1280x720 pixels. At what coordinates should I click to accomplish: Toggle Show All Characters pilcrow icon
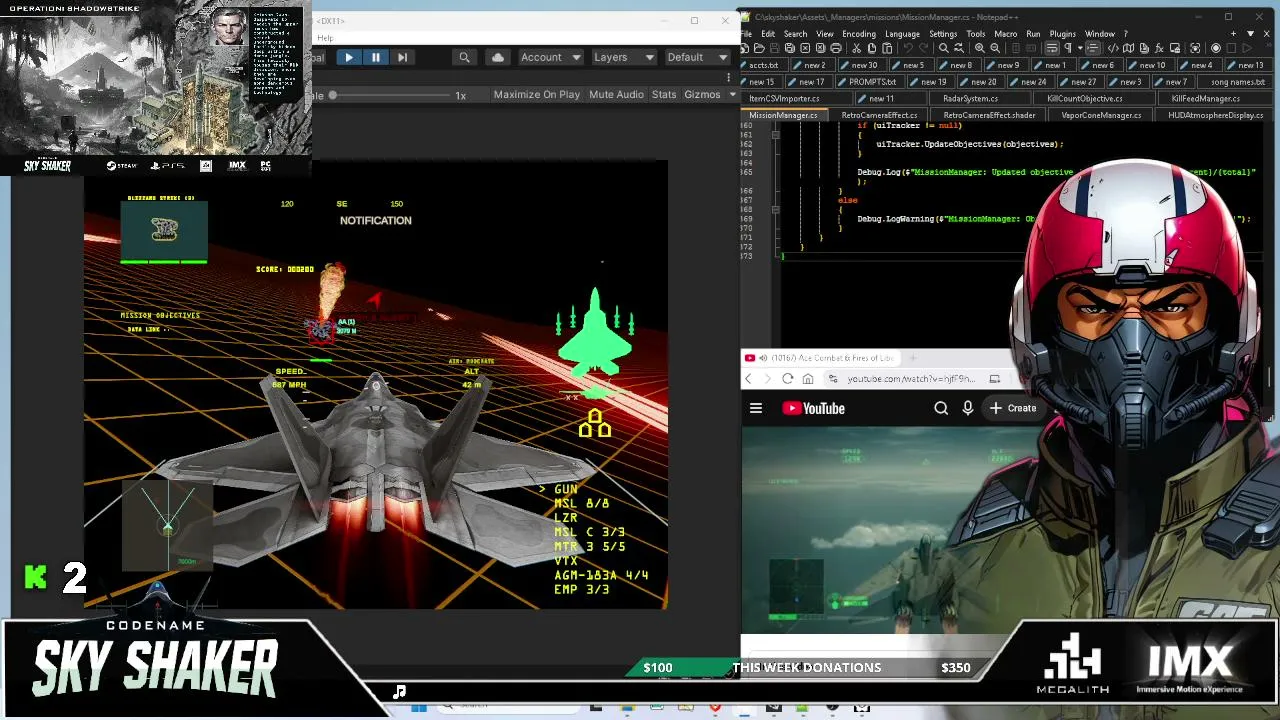pyautogui.click(x=1067, y=48)
